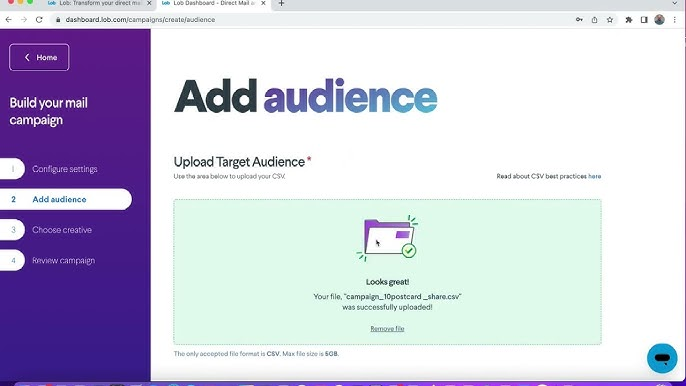Open CSV best practices 'here' link
This screenshot has height=386, width=686.
click(x=594, y=176)
